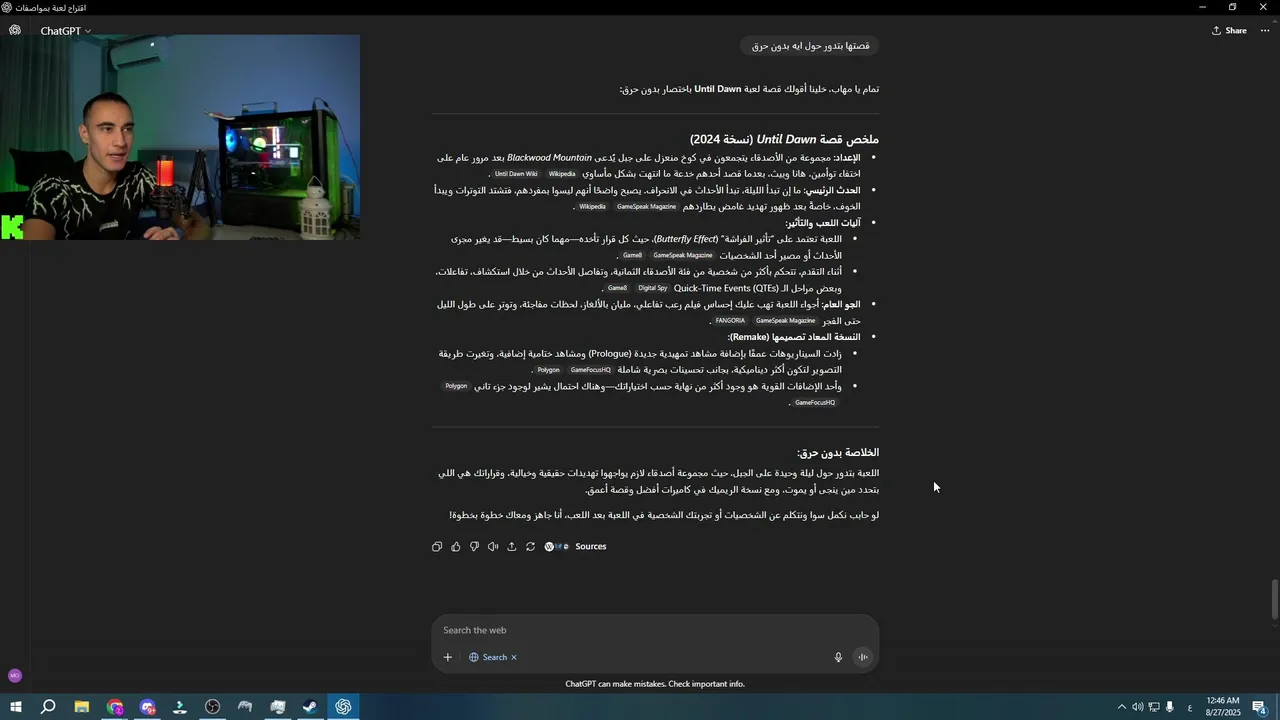Click the user profile avatar at bottom left
Screen dimensions: 1280x720
(x=15, y=676)
